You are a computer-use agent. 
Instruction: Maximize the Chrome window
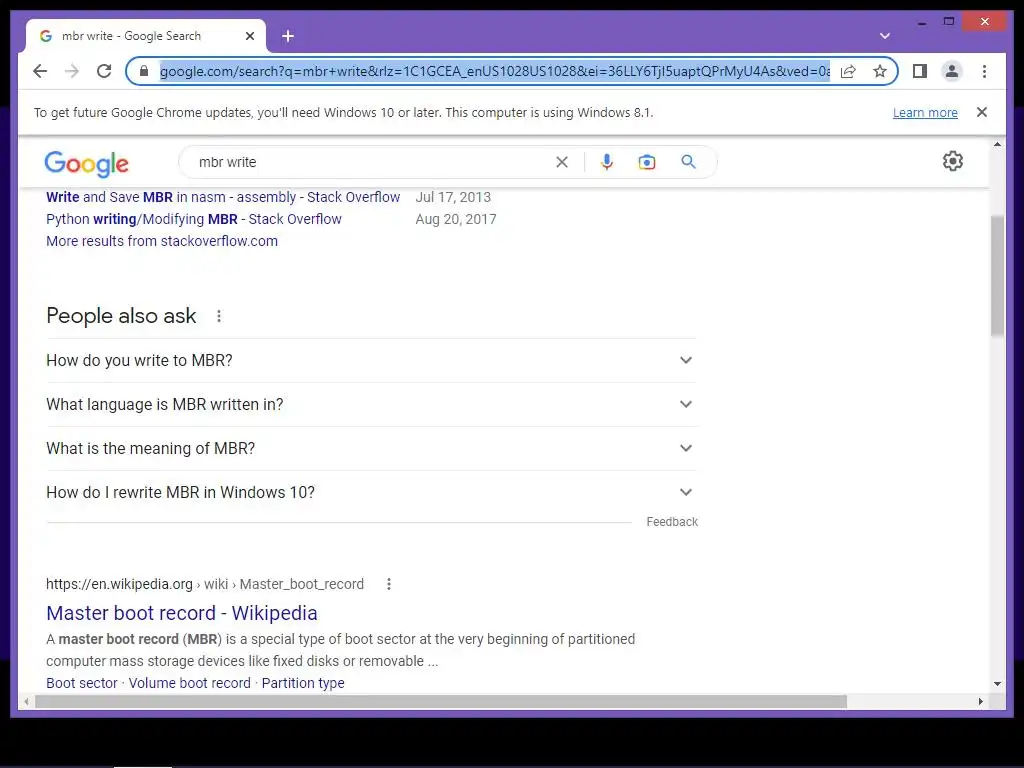(x=949, y=22)
